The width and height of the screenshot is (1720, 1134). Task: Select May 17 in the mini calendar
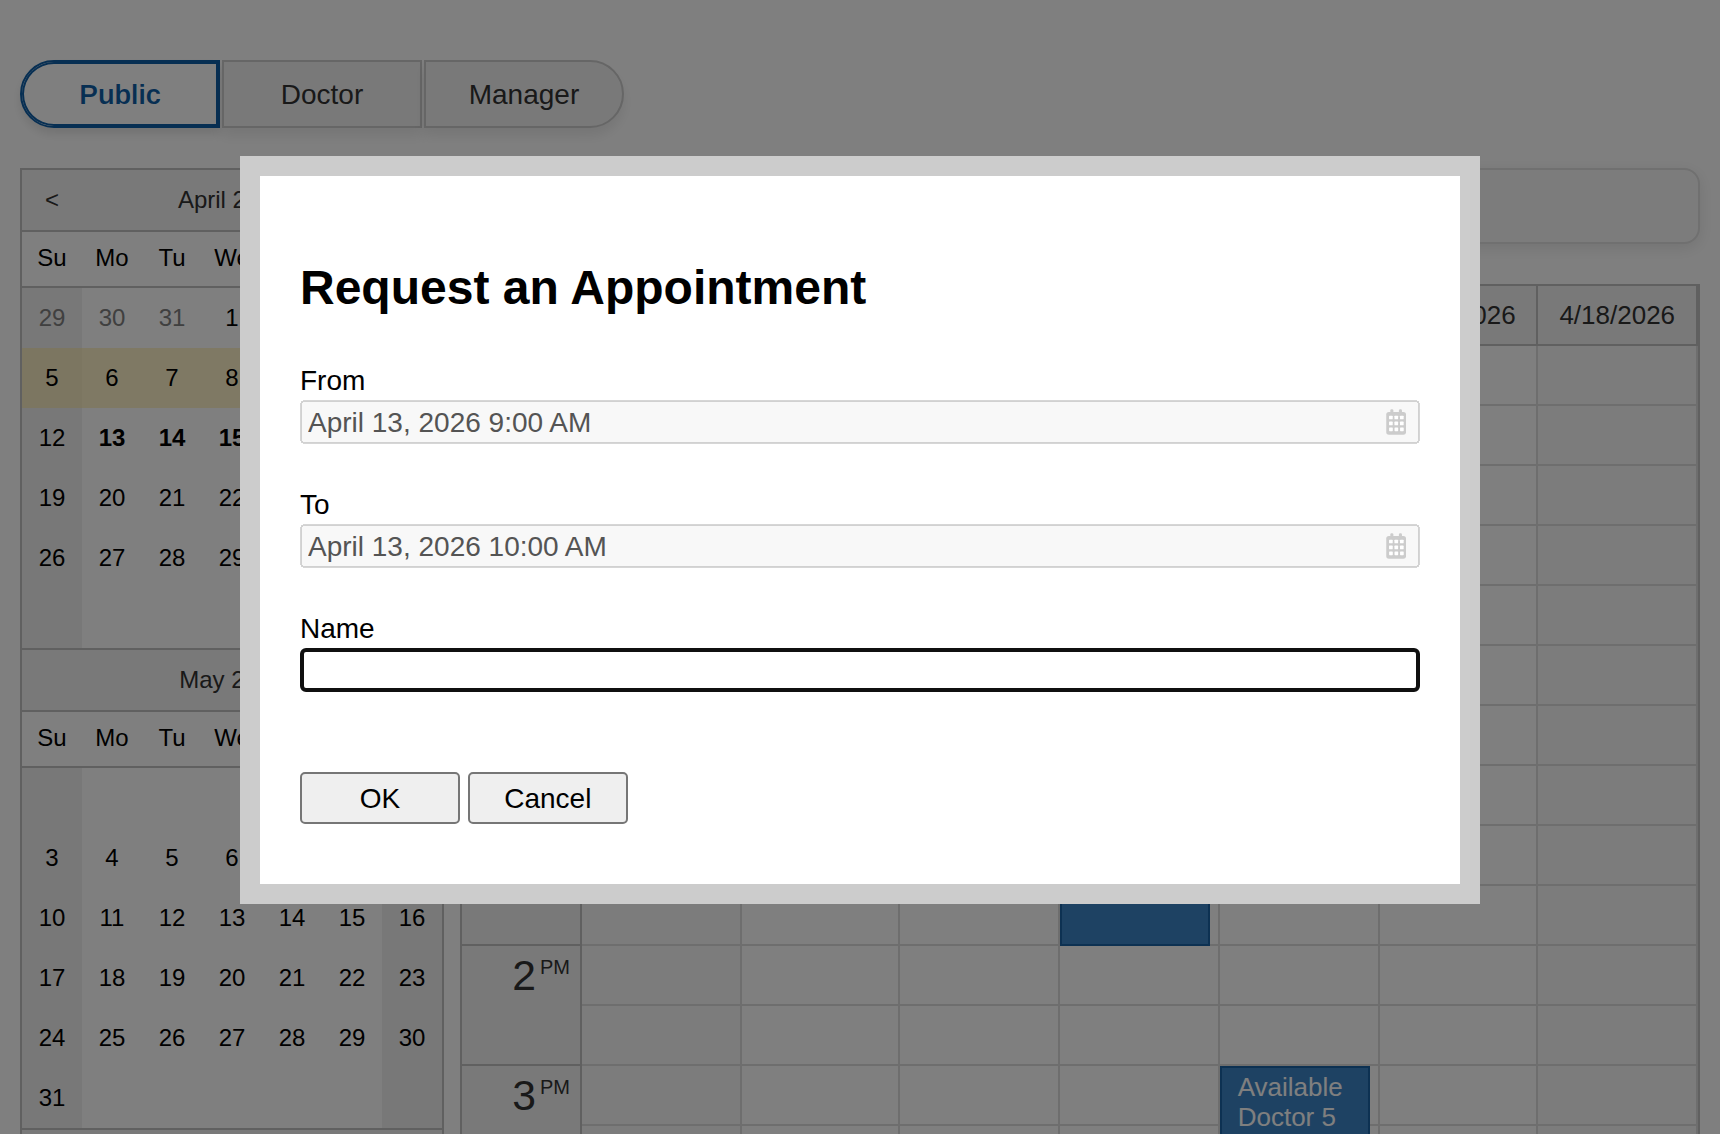[51, 977]
